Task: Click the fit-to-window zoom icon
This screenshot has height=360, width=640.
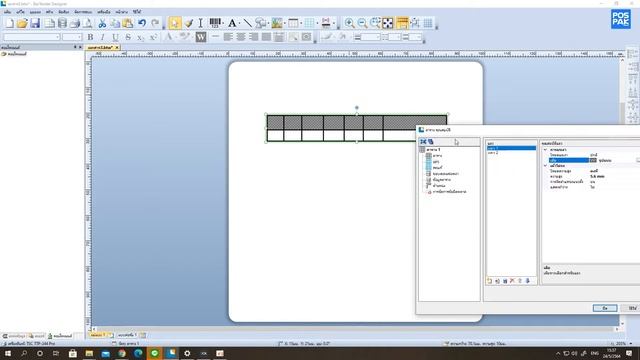Action: tap(388, 23)
